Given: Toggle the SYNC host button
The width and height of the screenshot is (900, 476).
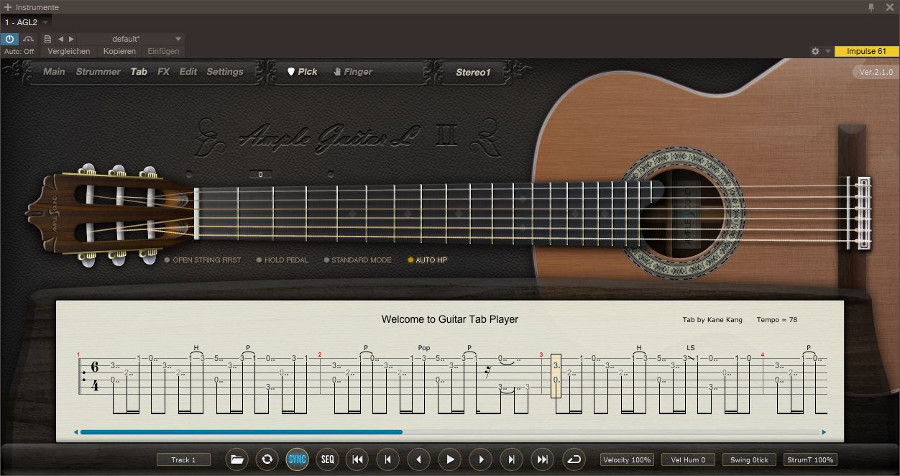Looking at the screenshot, I should point(297,459).
